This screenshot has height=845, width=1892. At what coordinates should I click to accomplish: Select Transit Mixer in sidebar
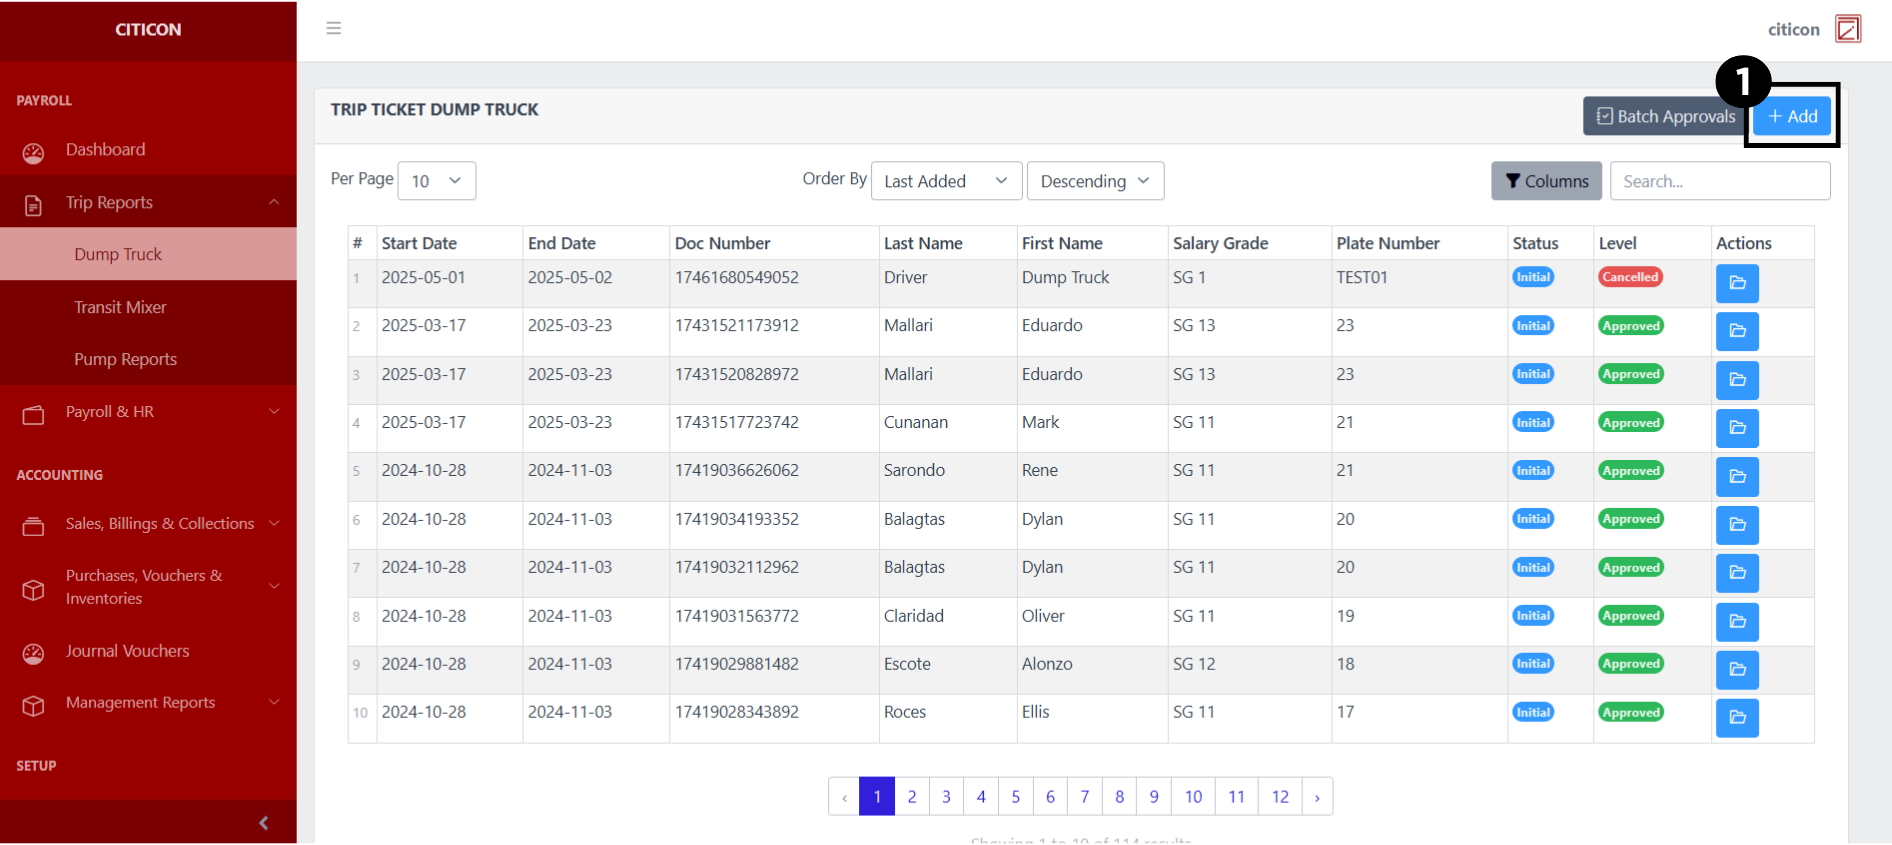click(x=120, y=307)
